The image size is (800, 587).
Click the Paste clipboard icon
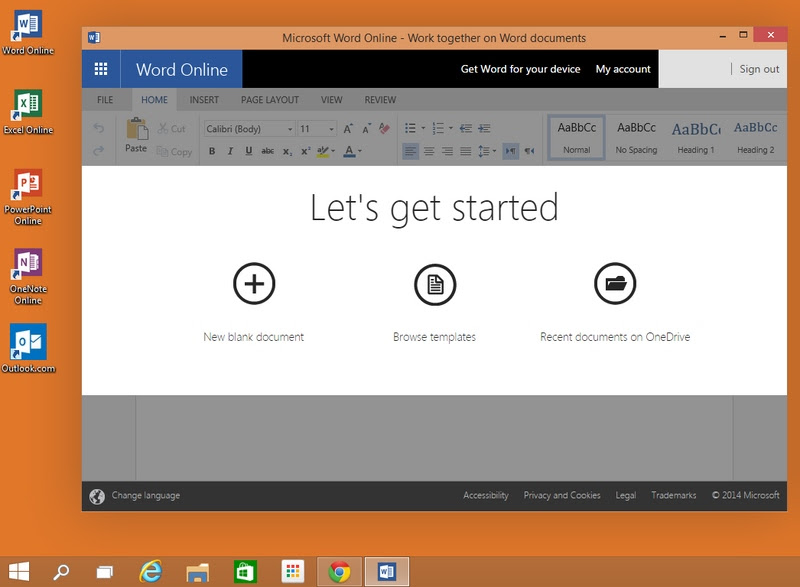coord(137,129)
